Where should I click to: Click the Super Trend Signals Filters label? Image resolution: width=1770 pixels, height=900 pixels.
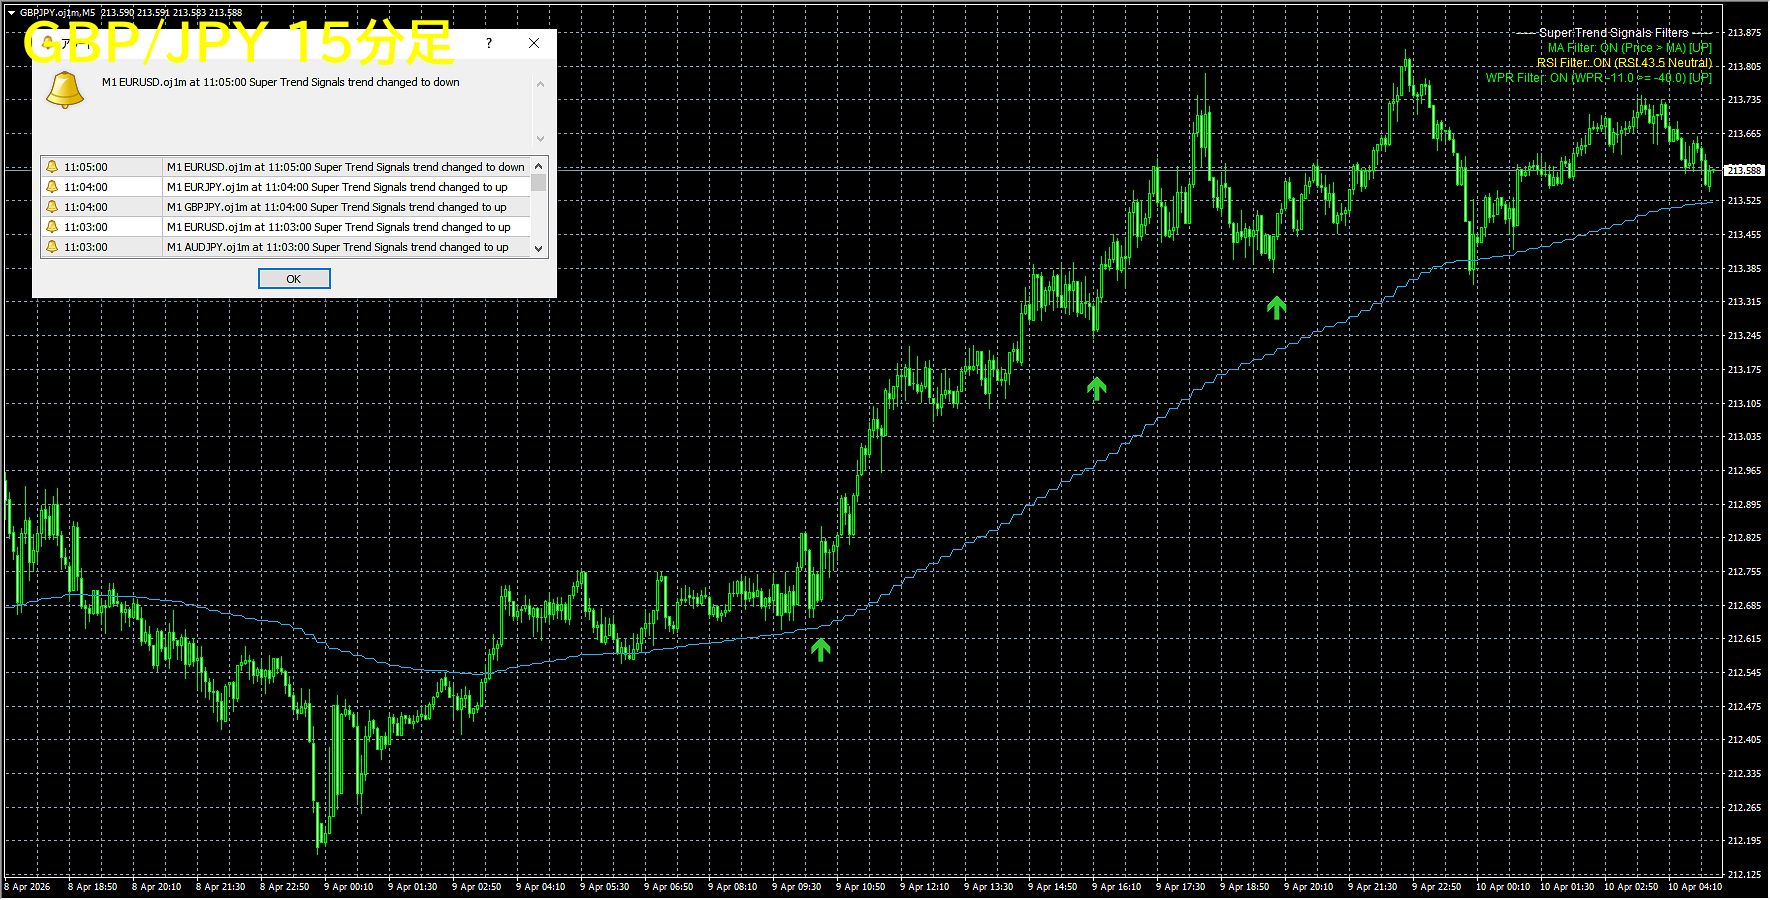tap(1613, 33)
